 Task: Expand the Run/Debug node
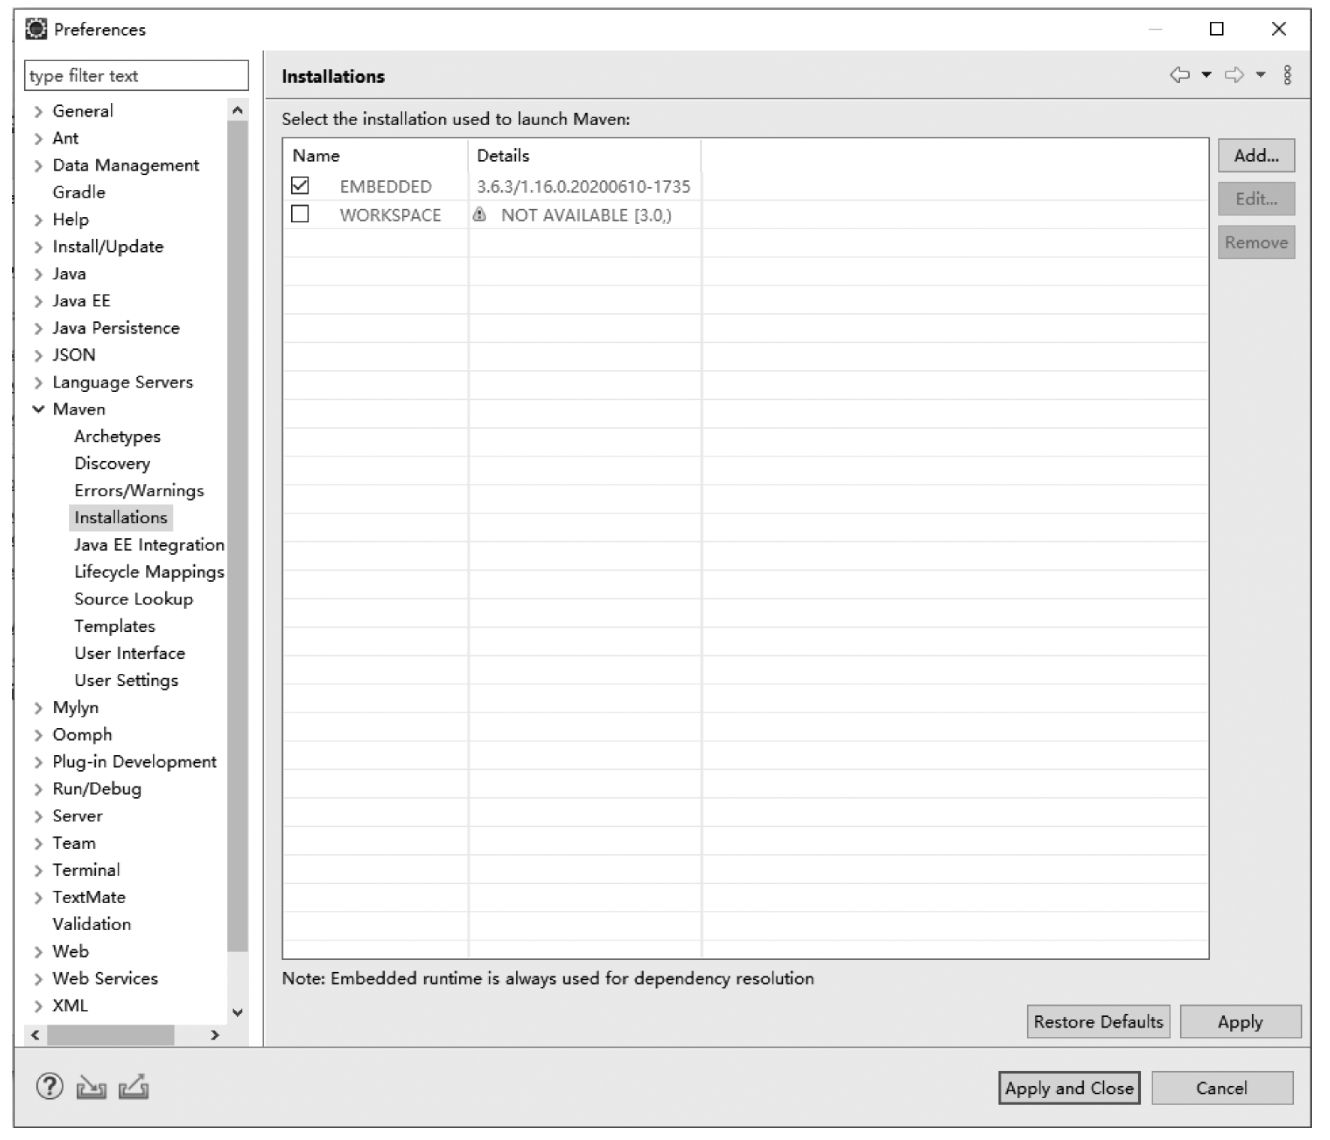pyautogui.click(x=38, y=789)
